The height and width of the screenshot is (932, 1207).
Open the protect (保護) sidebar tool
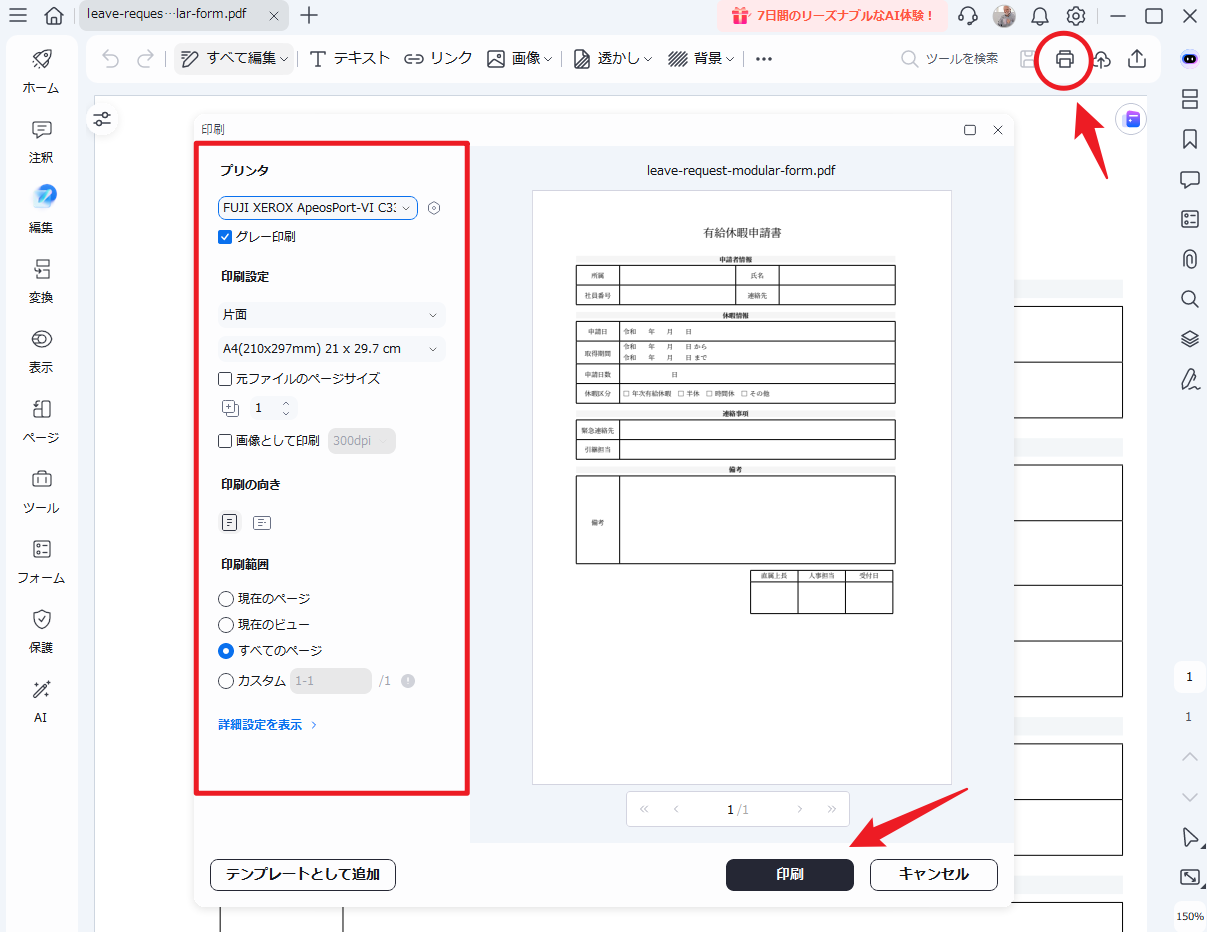(41, 631)
